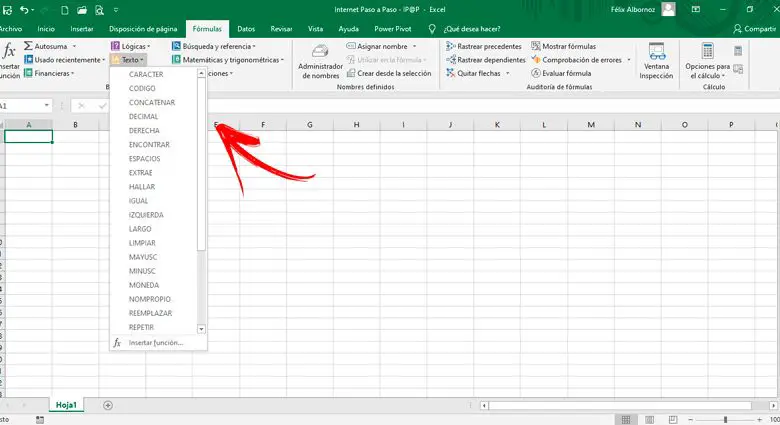Open Usado recientemente functions
This screenshot has height=425, width=780.
pyautogui.click(x=65, y=60)
